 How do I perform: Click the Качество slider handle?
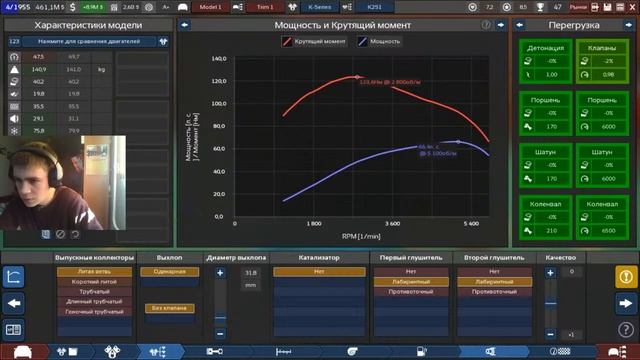(550, 303)
